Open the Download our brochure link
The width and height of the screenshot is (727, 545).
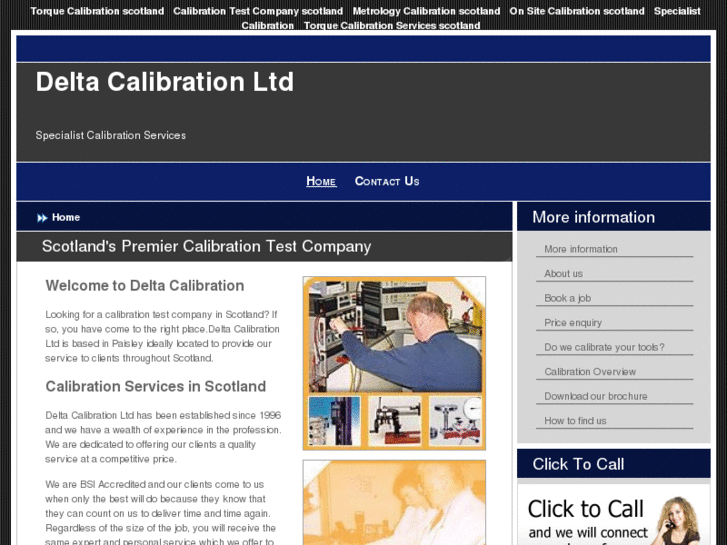(x=596, y=397)
